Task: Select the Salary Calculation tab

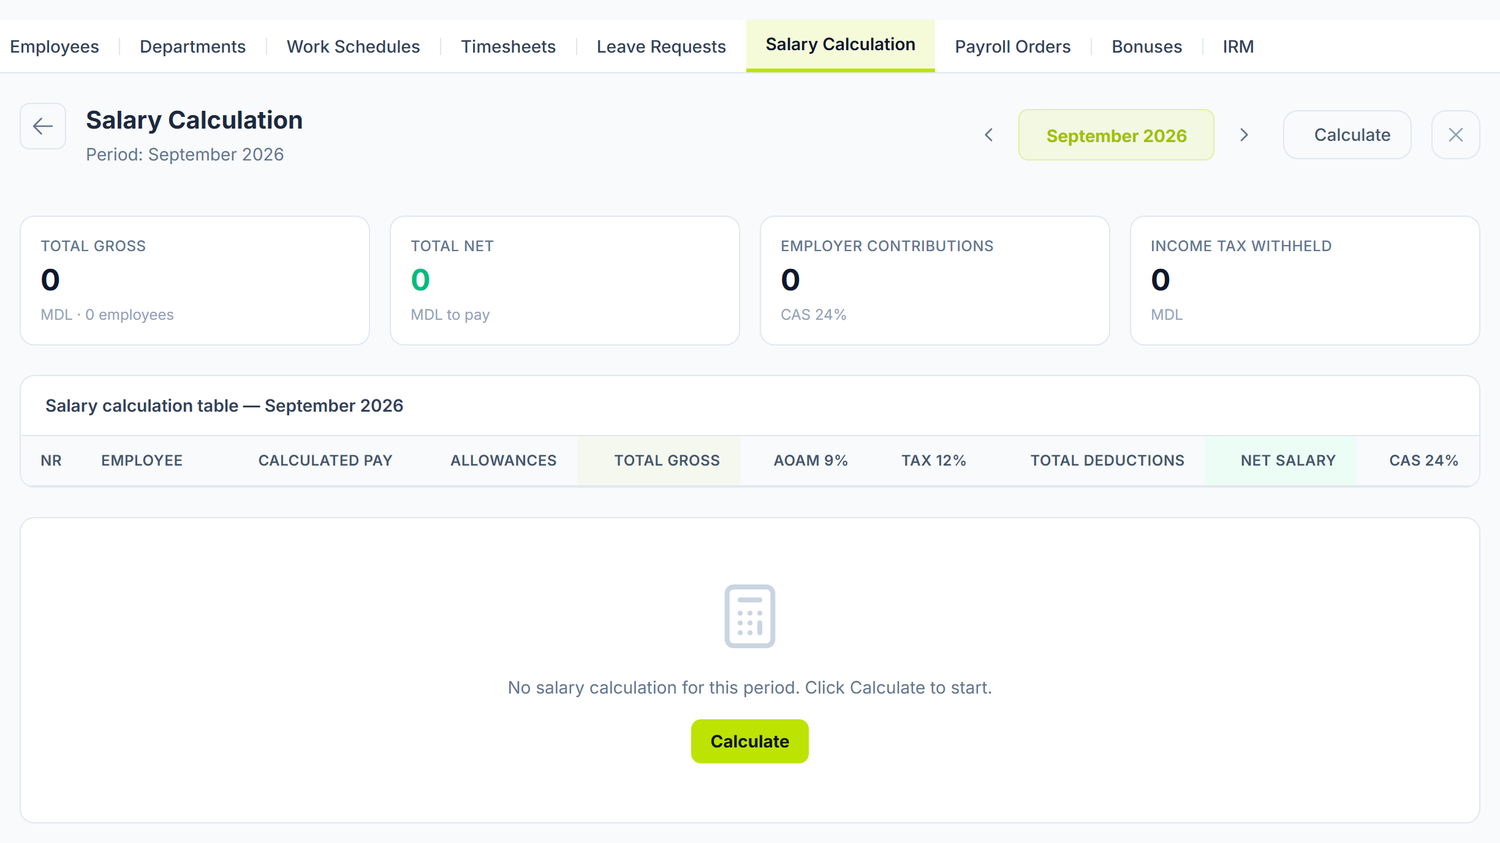Action: 840,45
